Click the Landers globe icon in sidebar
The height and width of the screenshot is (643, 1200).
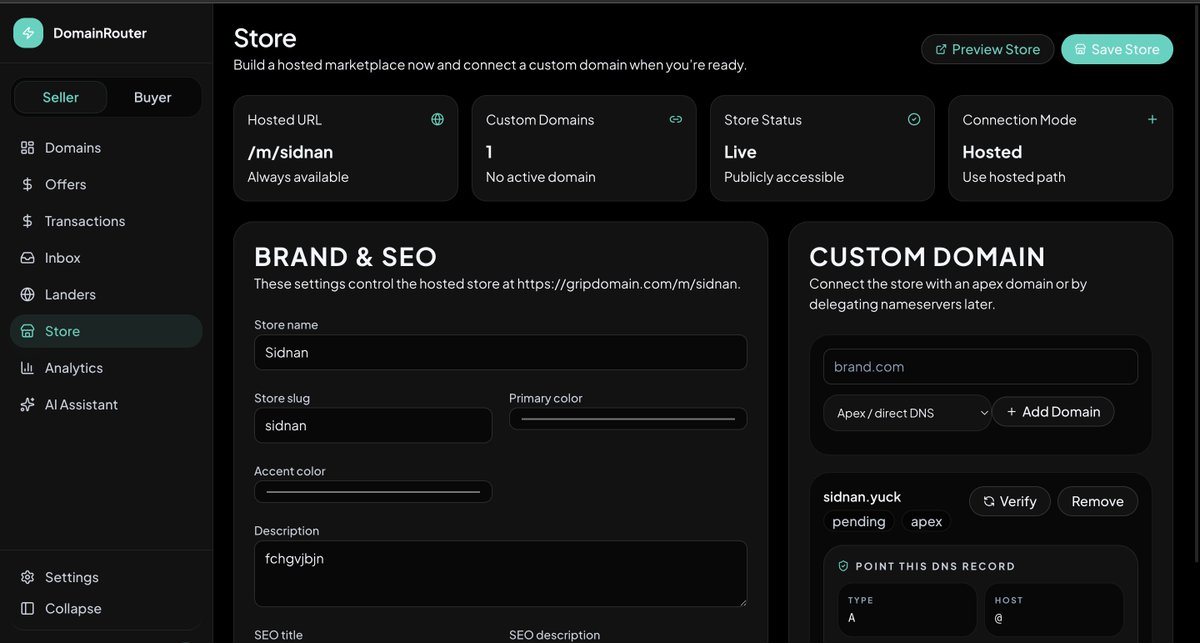pos(27,295)
